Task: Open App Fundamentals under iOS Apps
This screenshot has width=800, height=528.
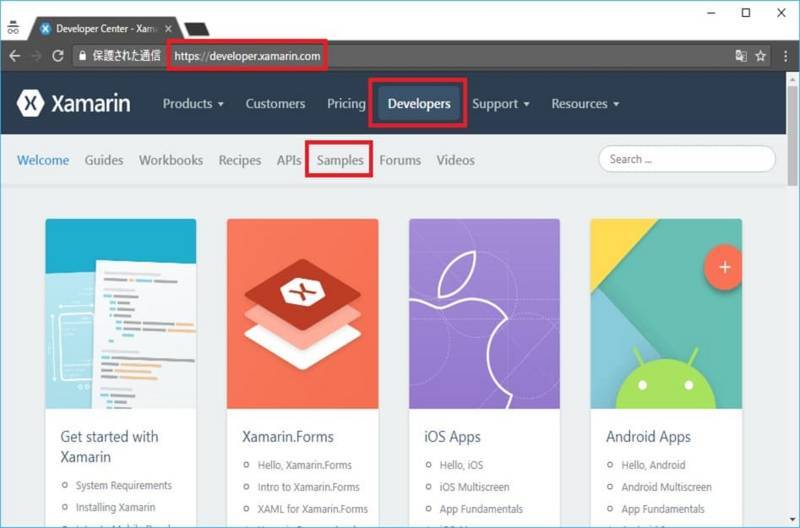Action: [x=481, y=509]
